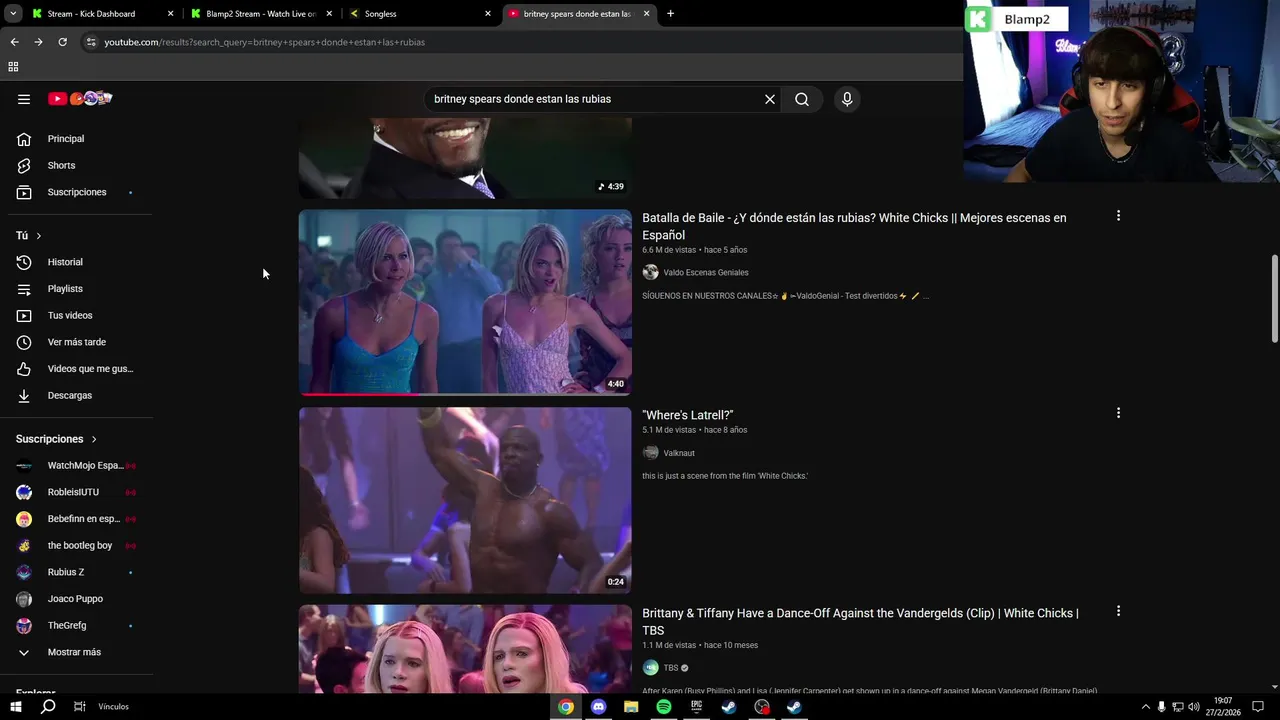Play the top video thumbnail with 4:39 duration
1280x720 pixels.
465,158
